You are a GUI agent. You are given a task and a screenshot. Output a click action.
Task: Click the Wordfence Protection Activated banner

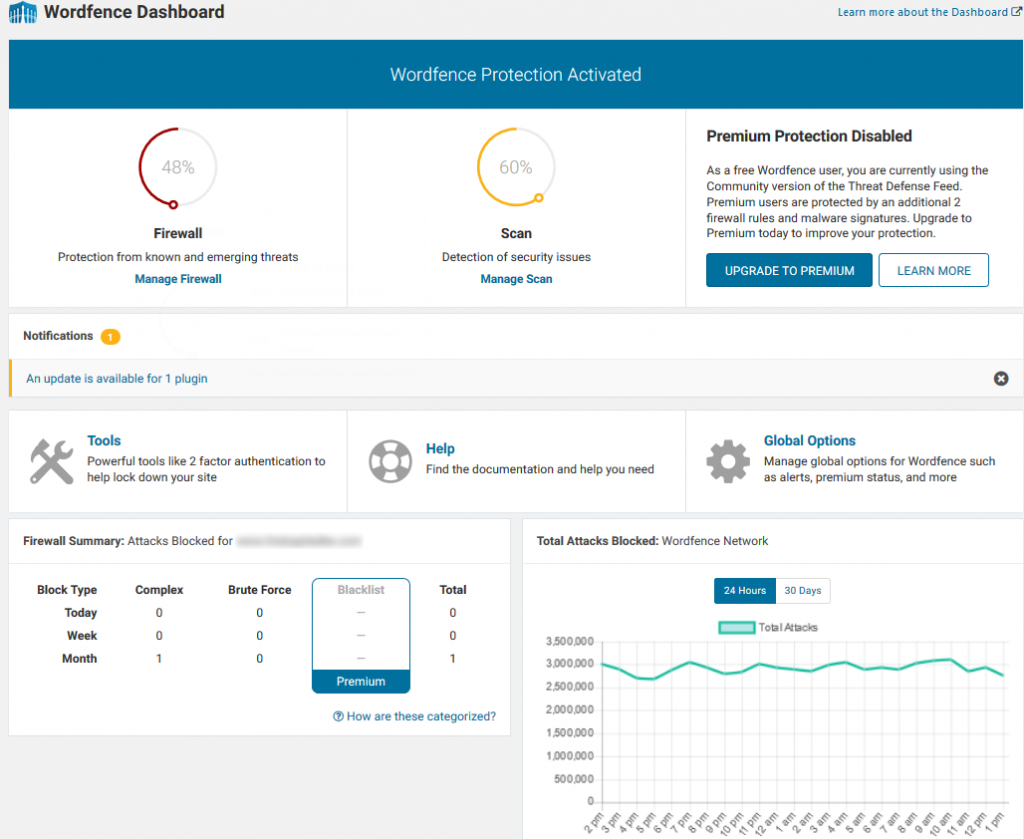click(x=516, y=74)
